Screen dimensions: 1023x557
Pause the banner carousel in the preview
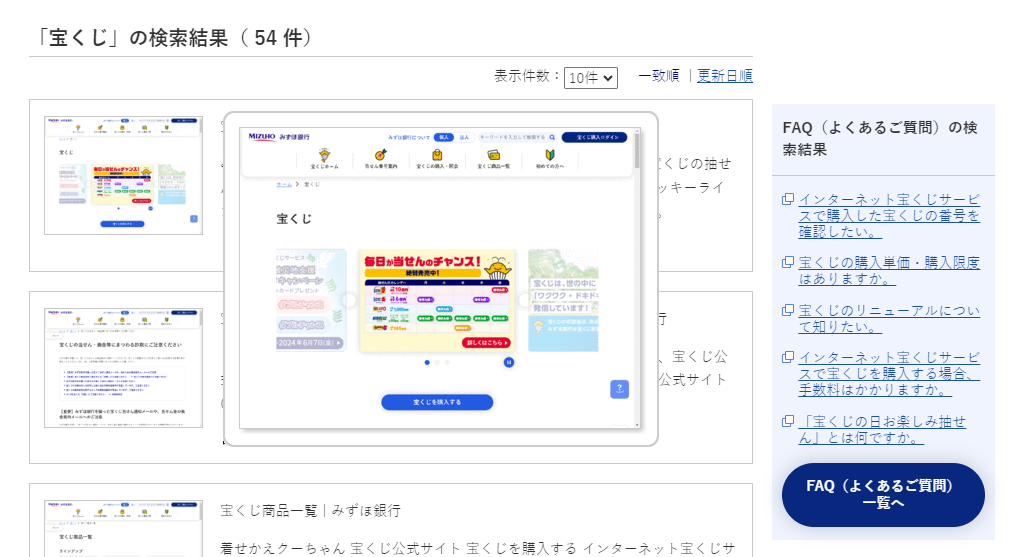click(509, 362)
